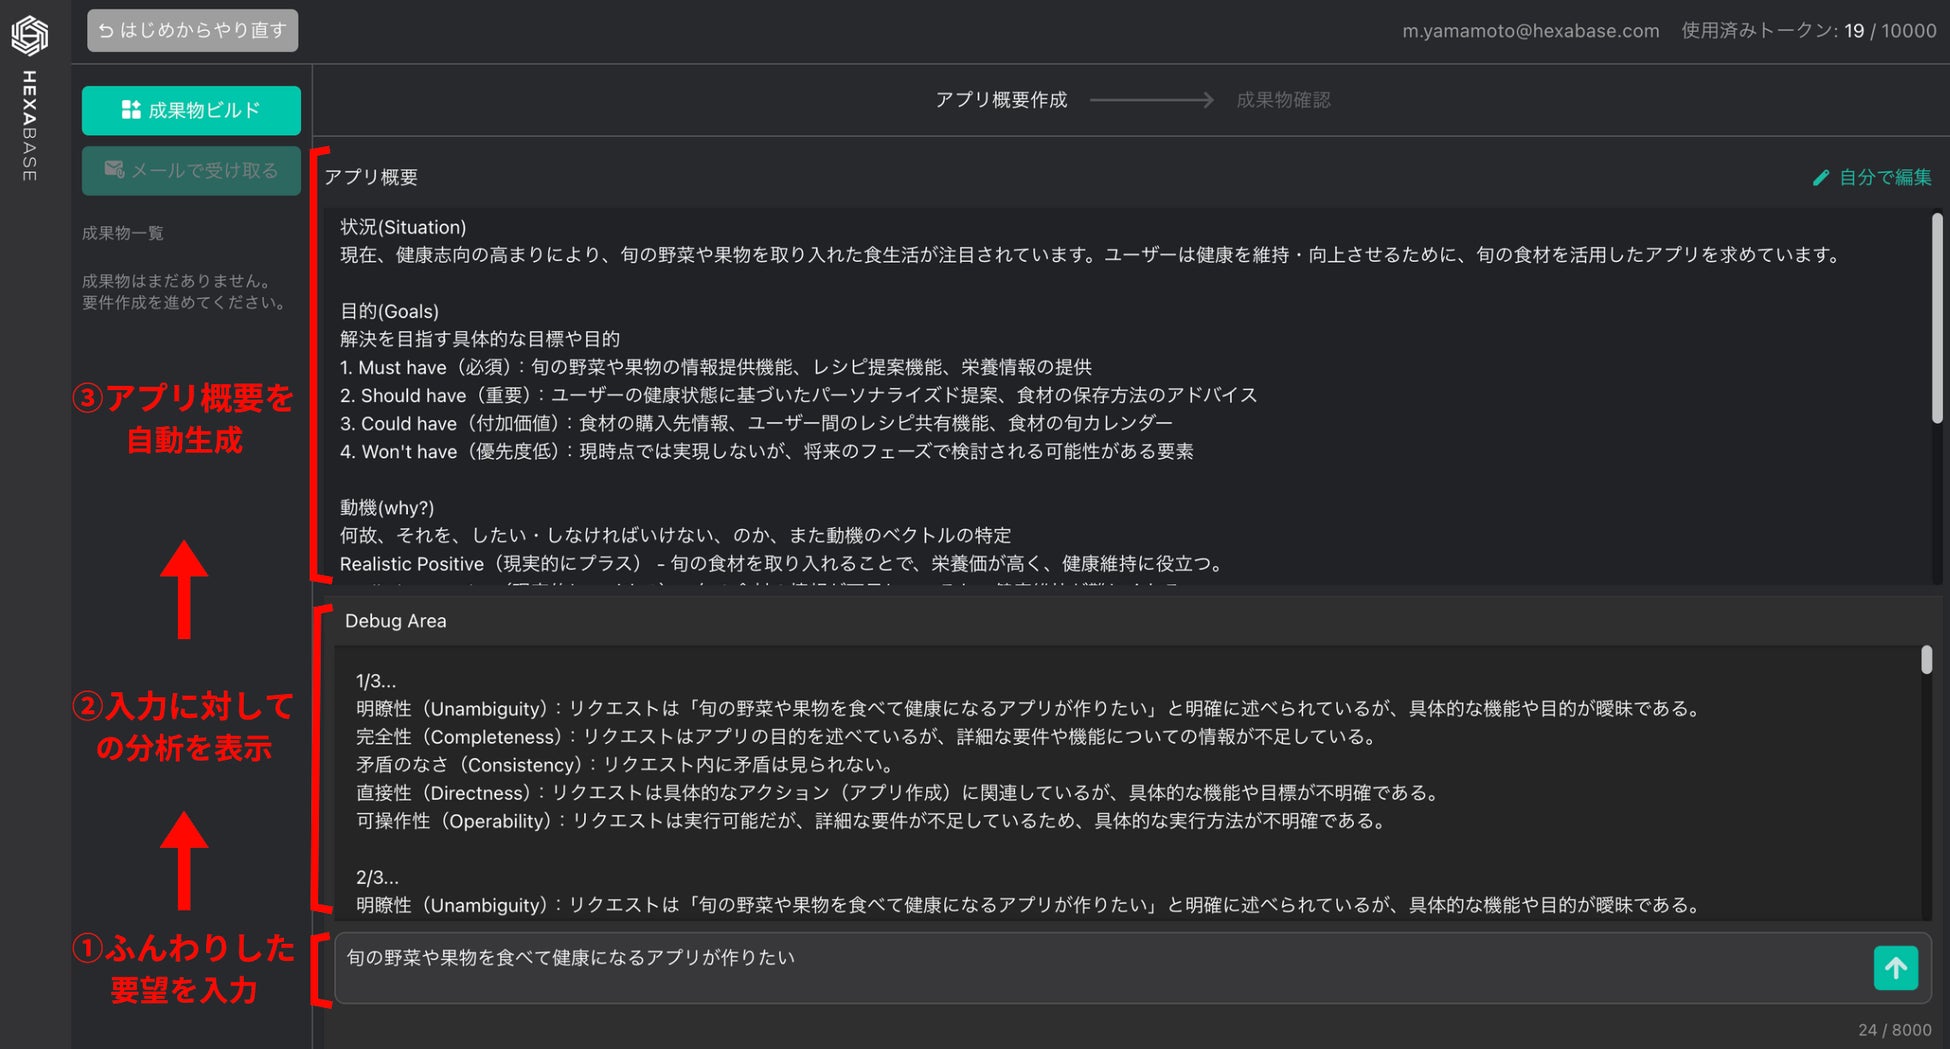Click the '成果物ビルド' build button
1950x1049 pixels.
pyautogui.click(x=191, y=110)
